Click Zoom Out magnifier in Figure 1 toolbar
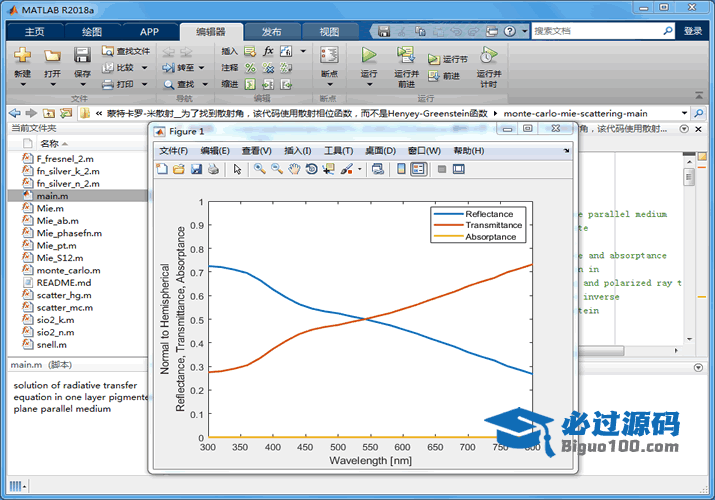Viewport: 715px width, 500px height. tap(277, 169)
